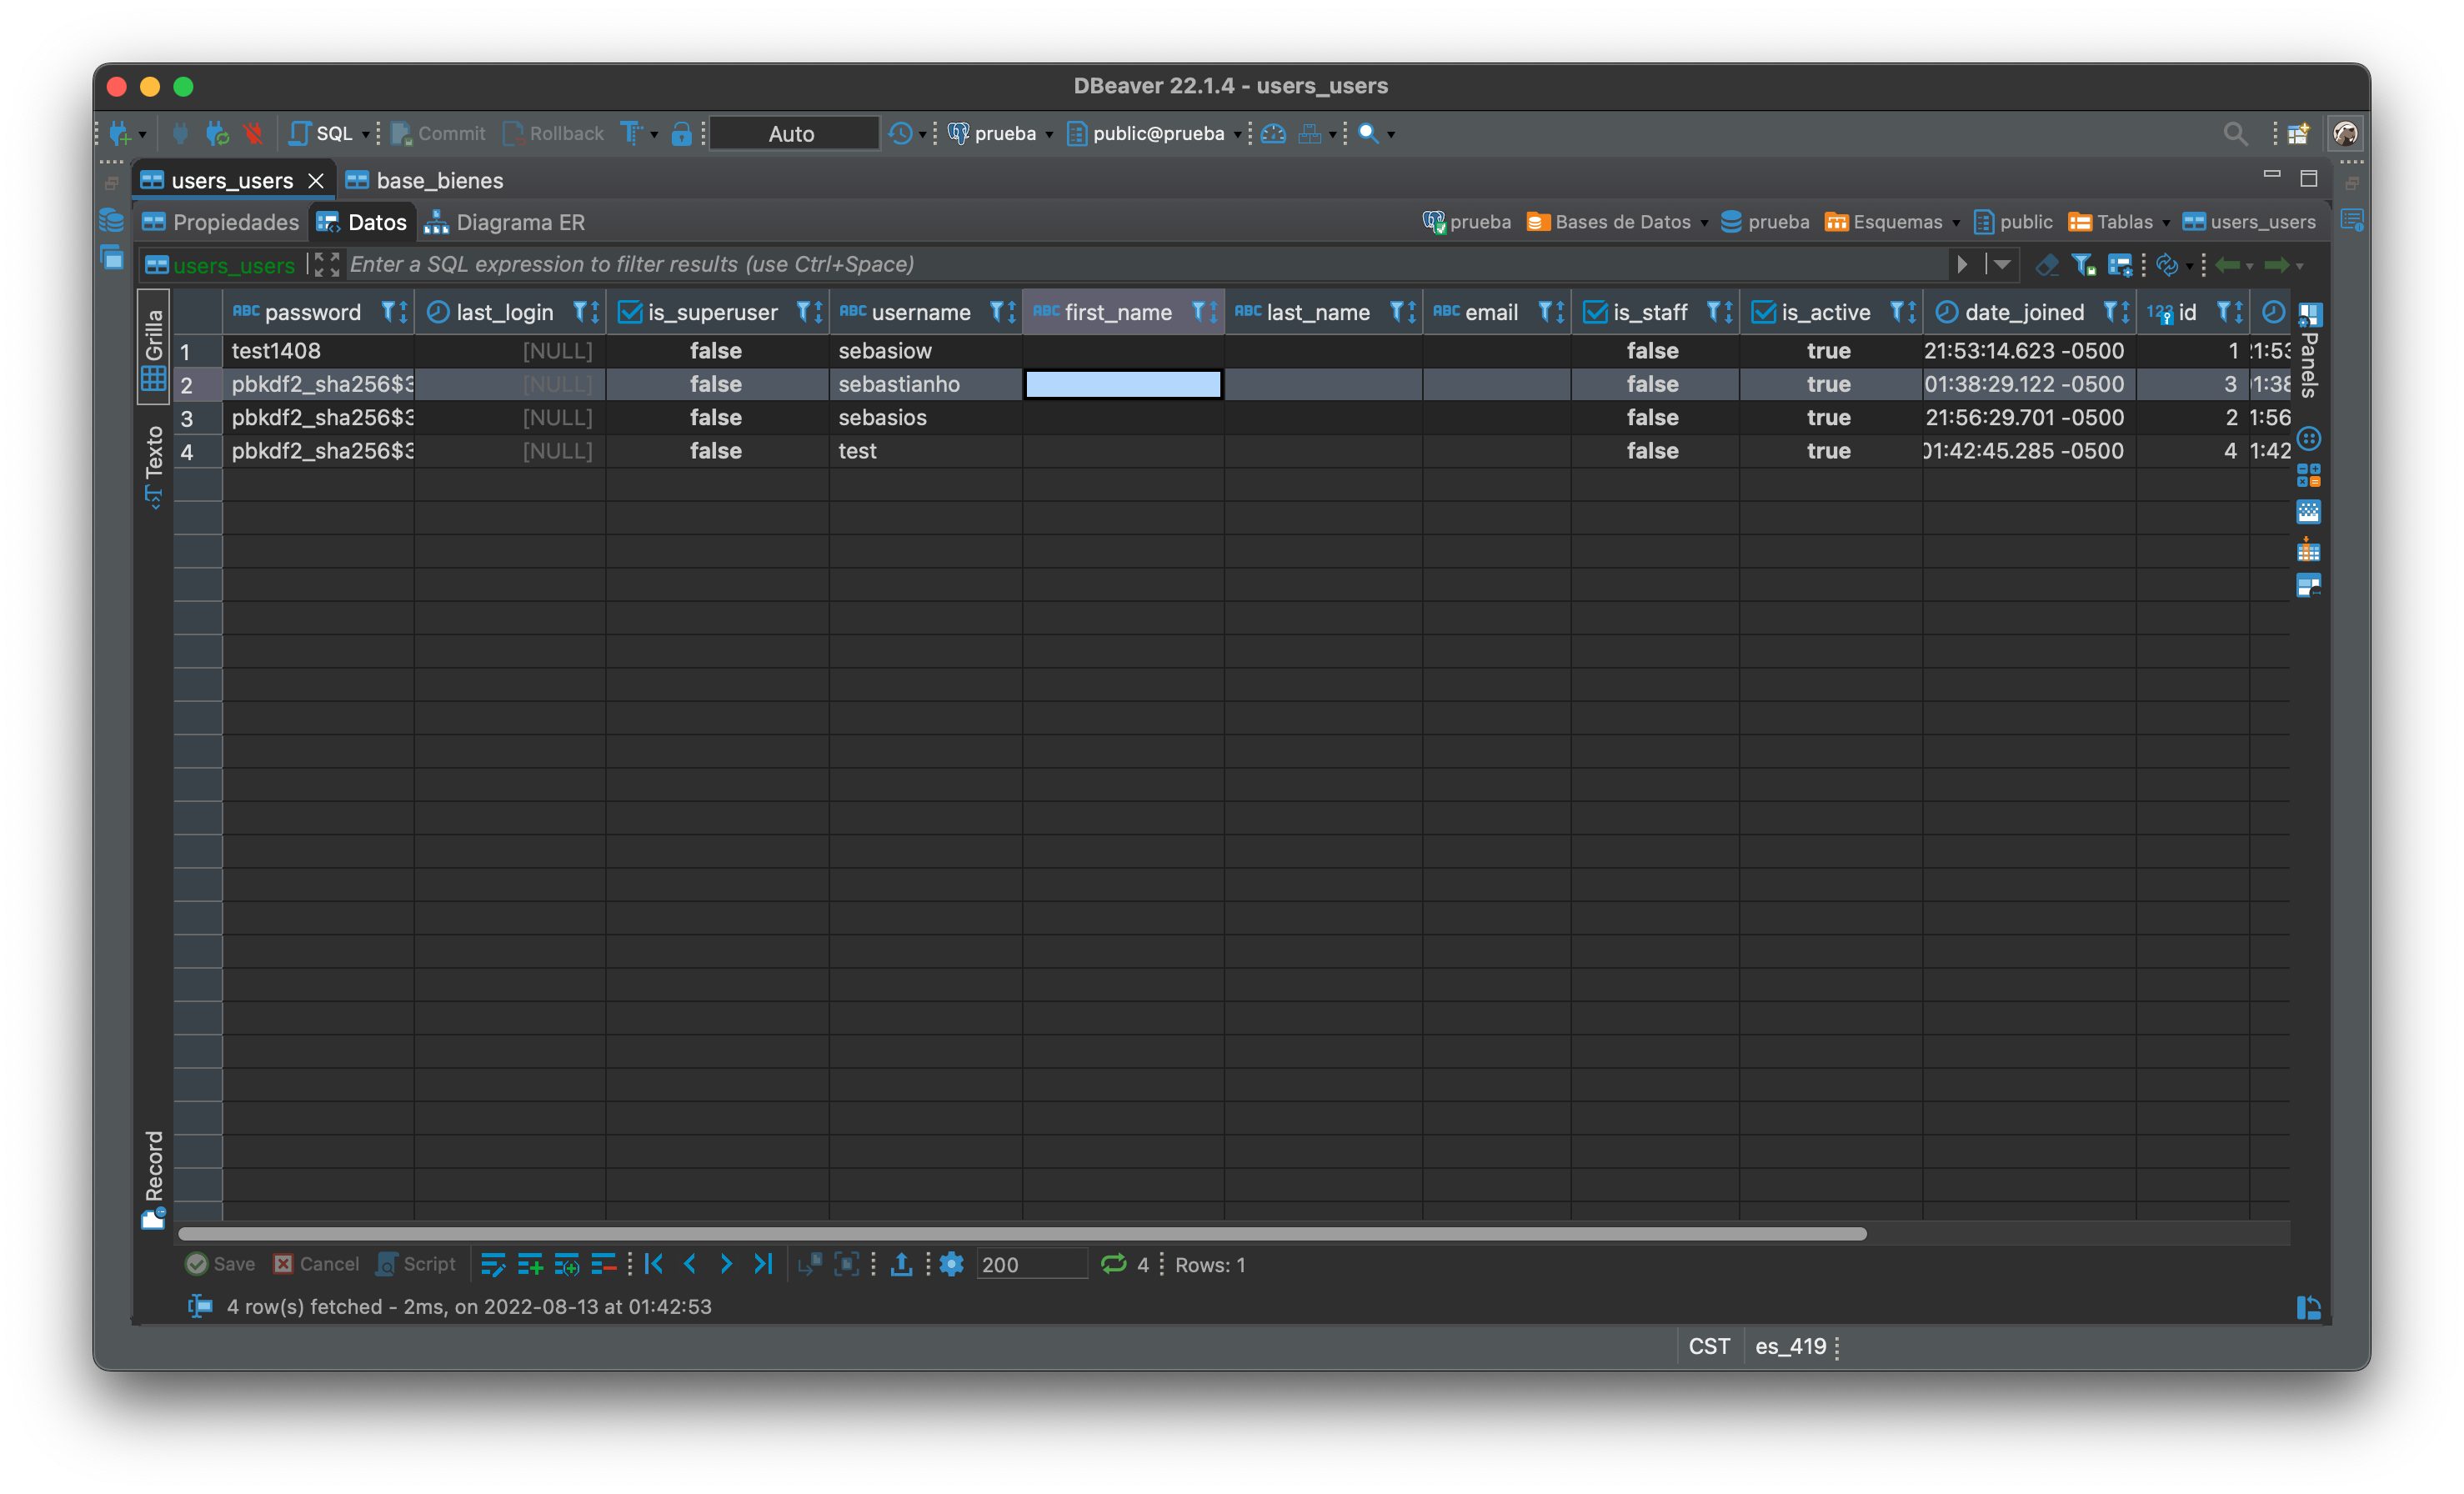Click the SQL editor button

322,133
